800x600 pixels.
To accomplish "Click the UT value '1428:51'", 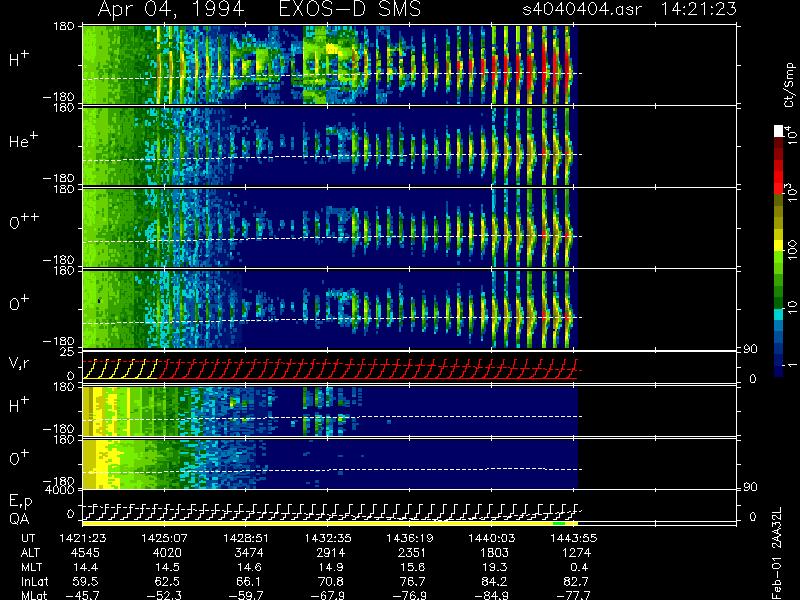I will [x=246, y=538].
